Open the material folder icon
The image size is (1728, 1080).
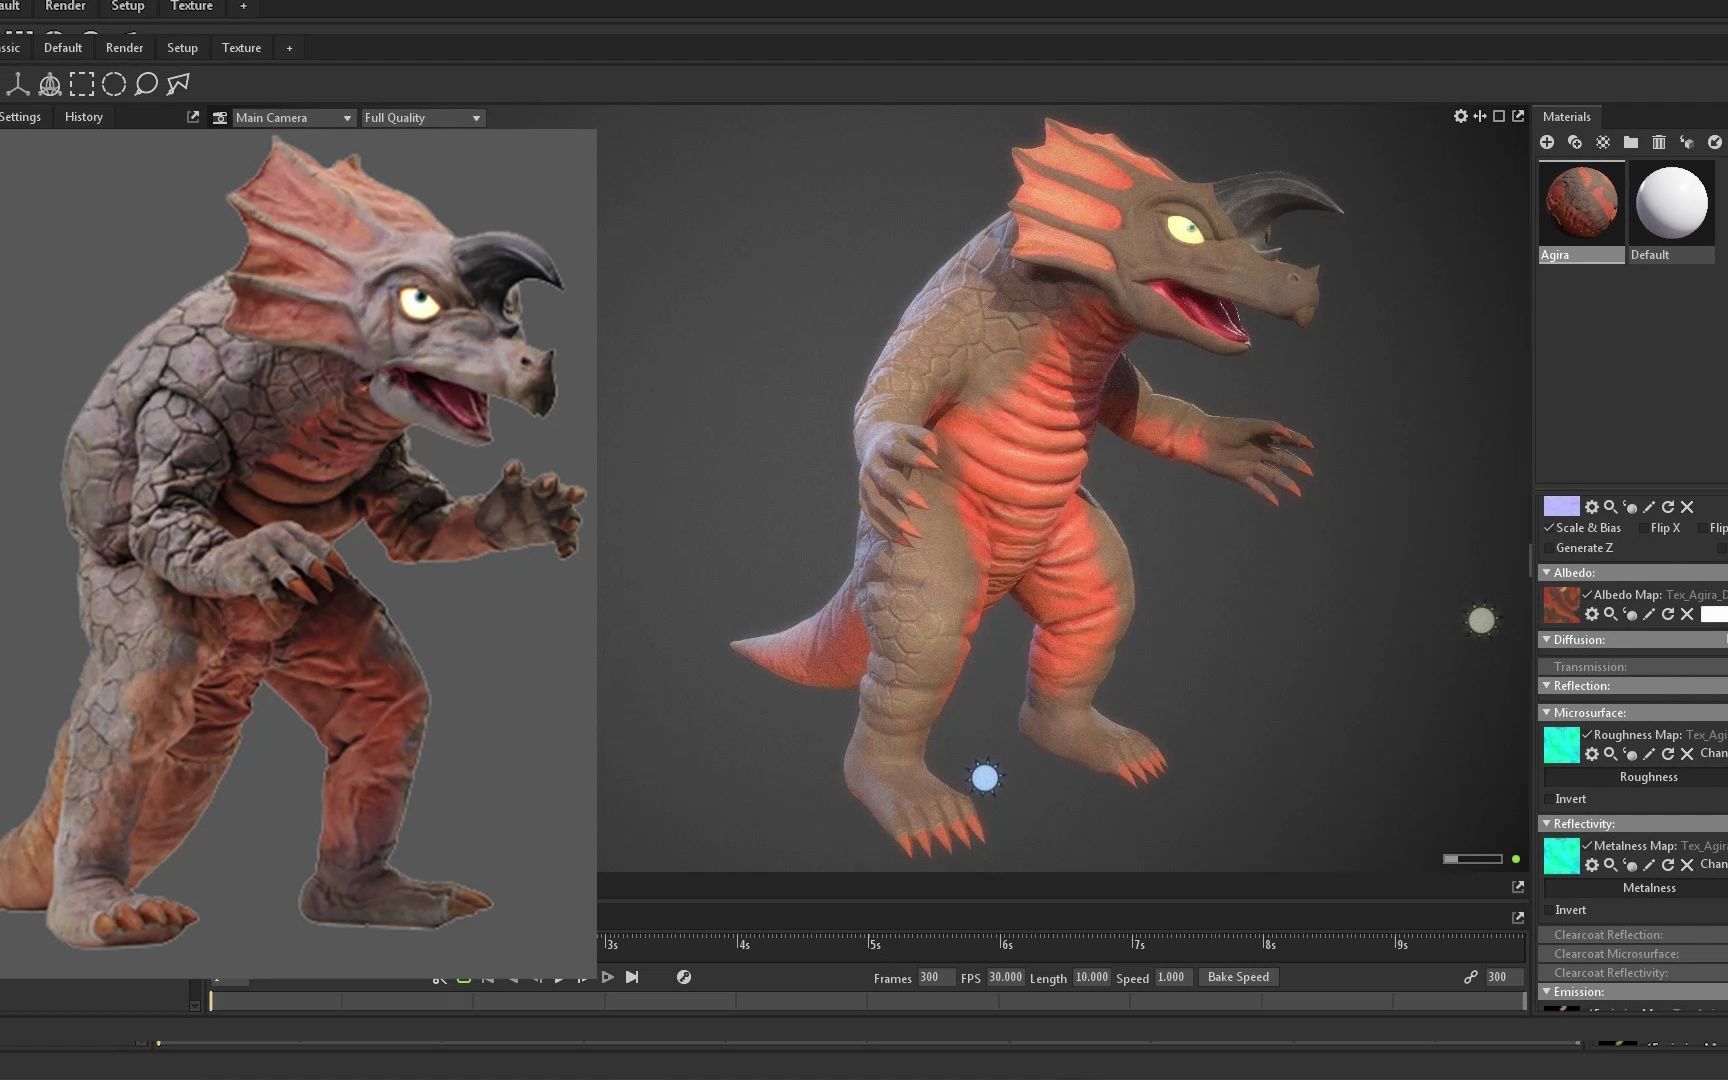pos(1631,143)
